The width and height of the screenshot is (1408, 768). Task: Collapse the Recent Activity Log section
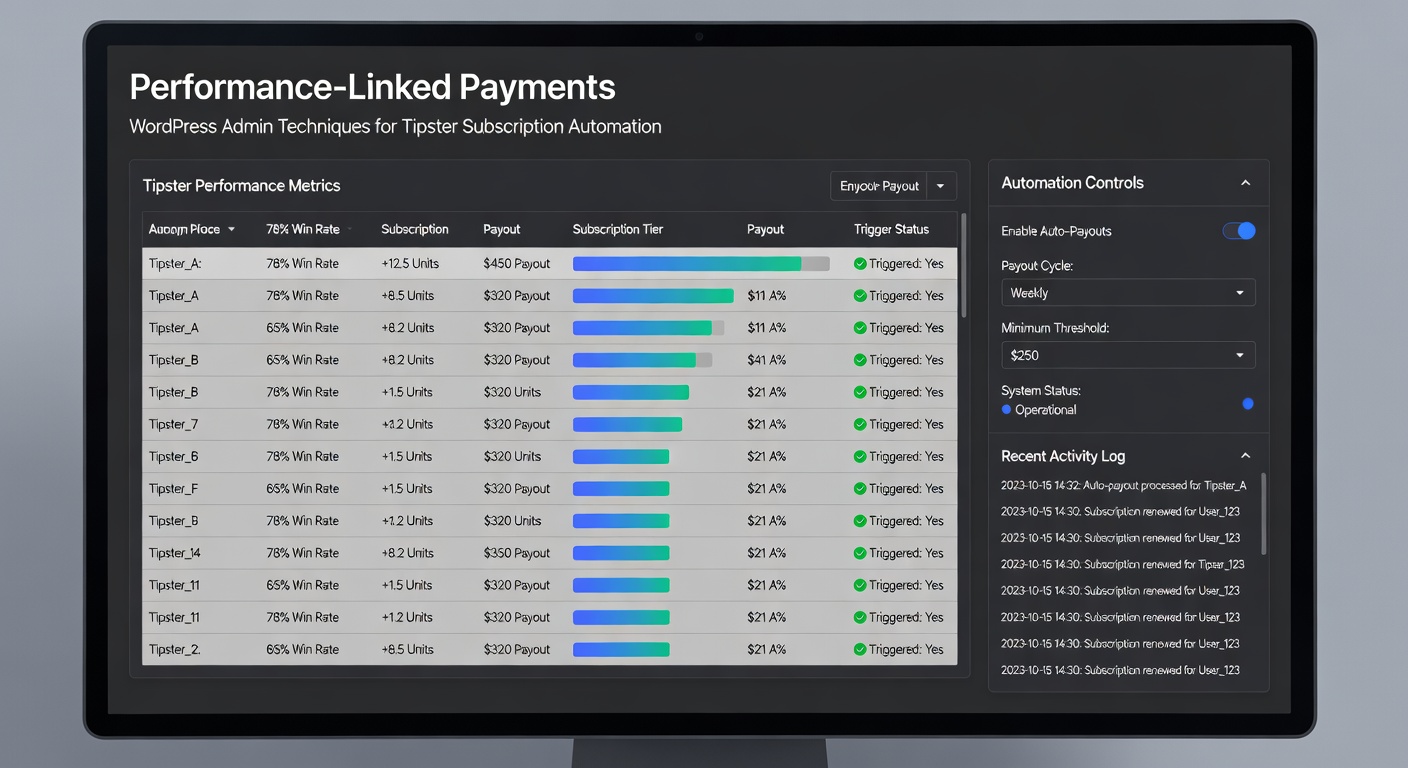[x=1246, y=455]
